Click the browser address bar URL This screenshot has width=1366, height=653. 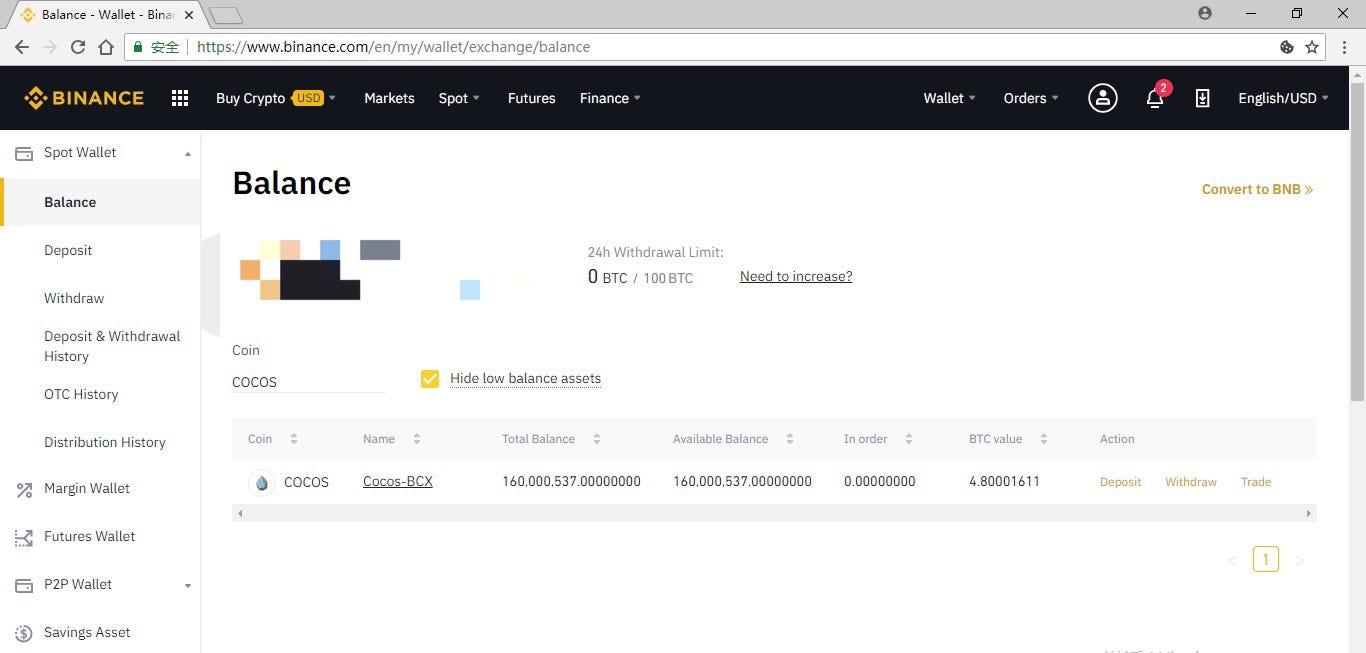(x=394, y=47)
